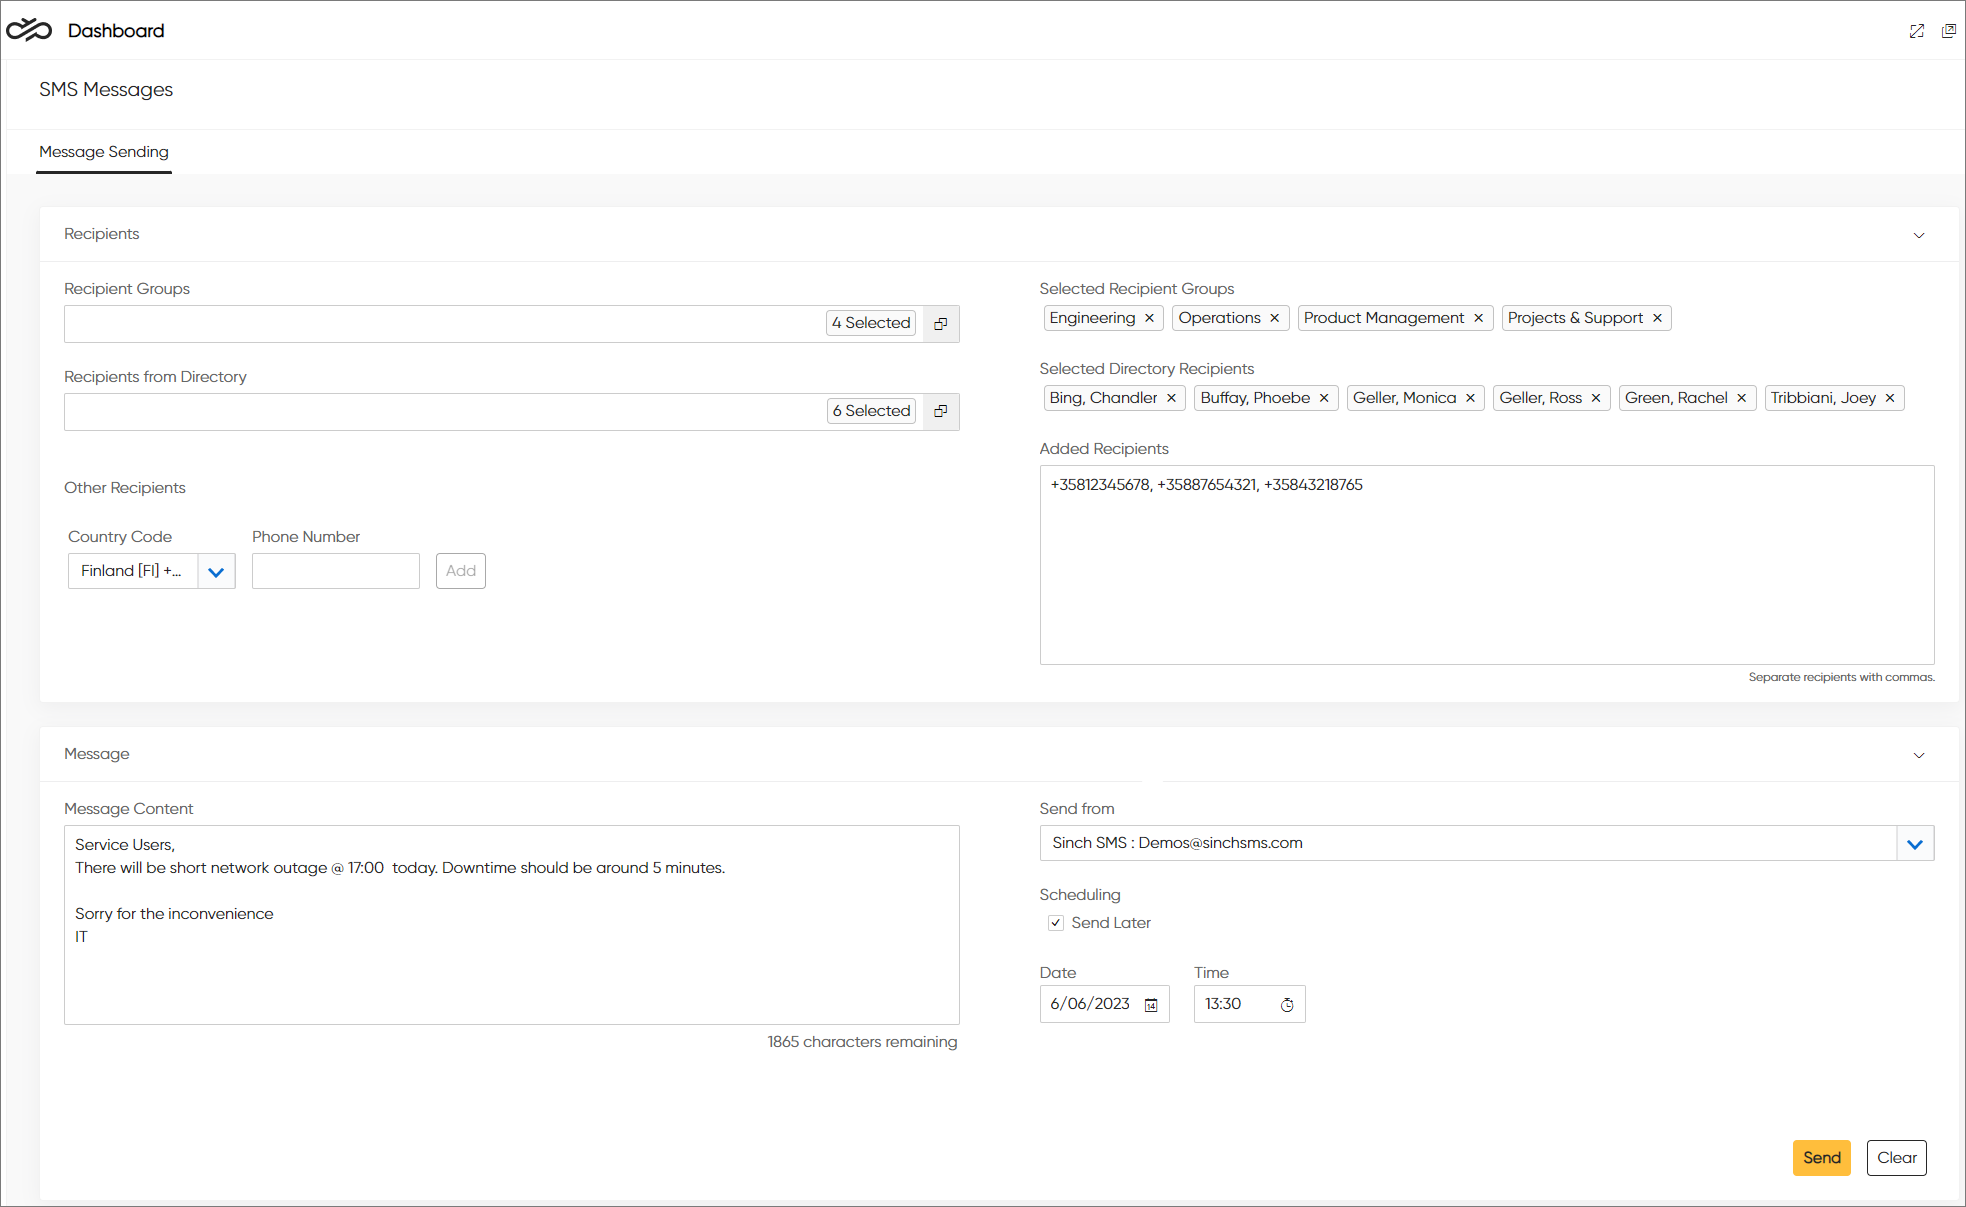Click the 1865 characters remaining text
Image resolution: width=1966 pixels, height=1207 pixels.
(862, 1042)
